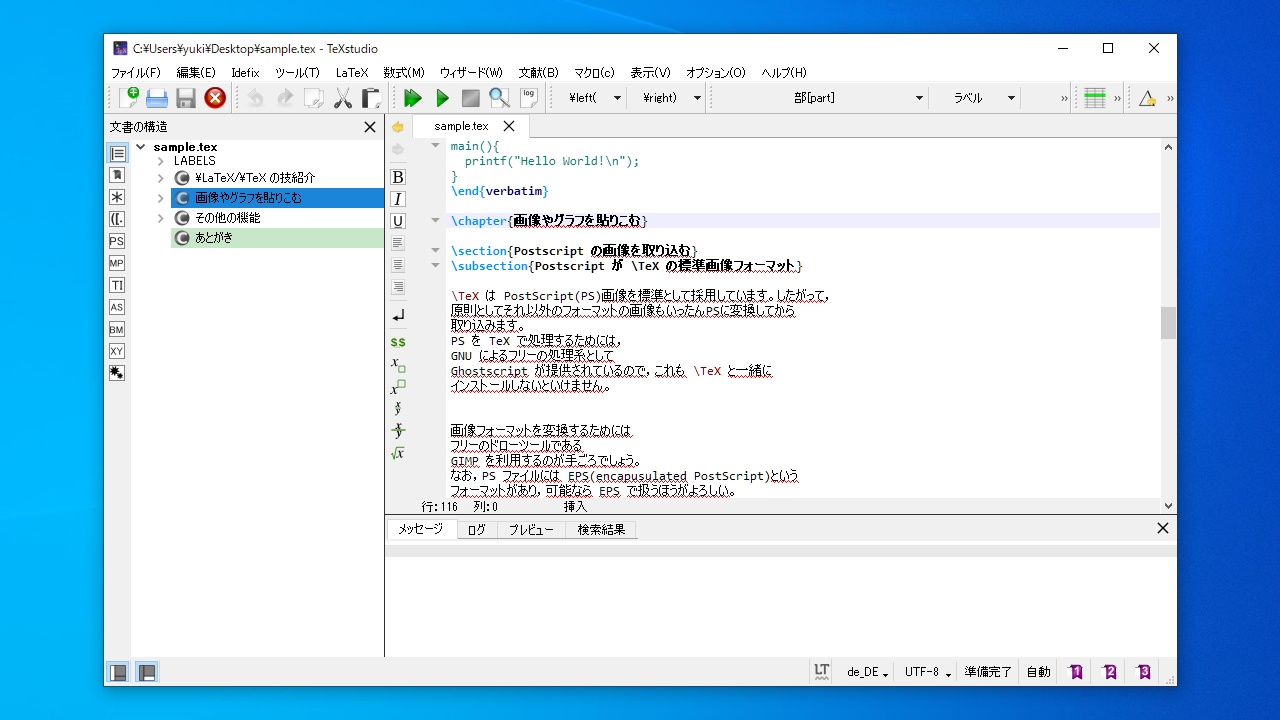Image resolution: width=1280 pixels, height=720 pixels.
Task: Open the LaTeX menu
Action: coord(352,73)
